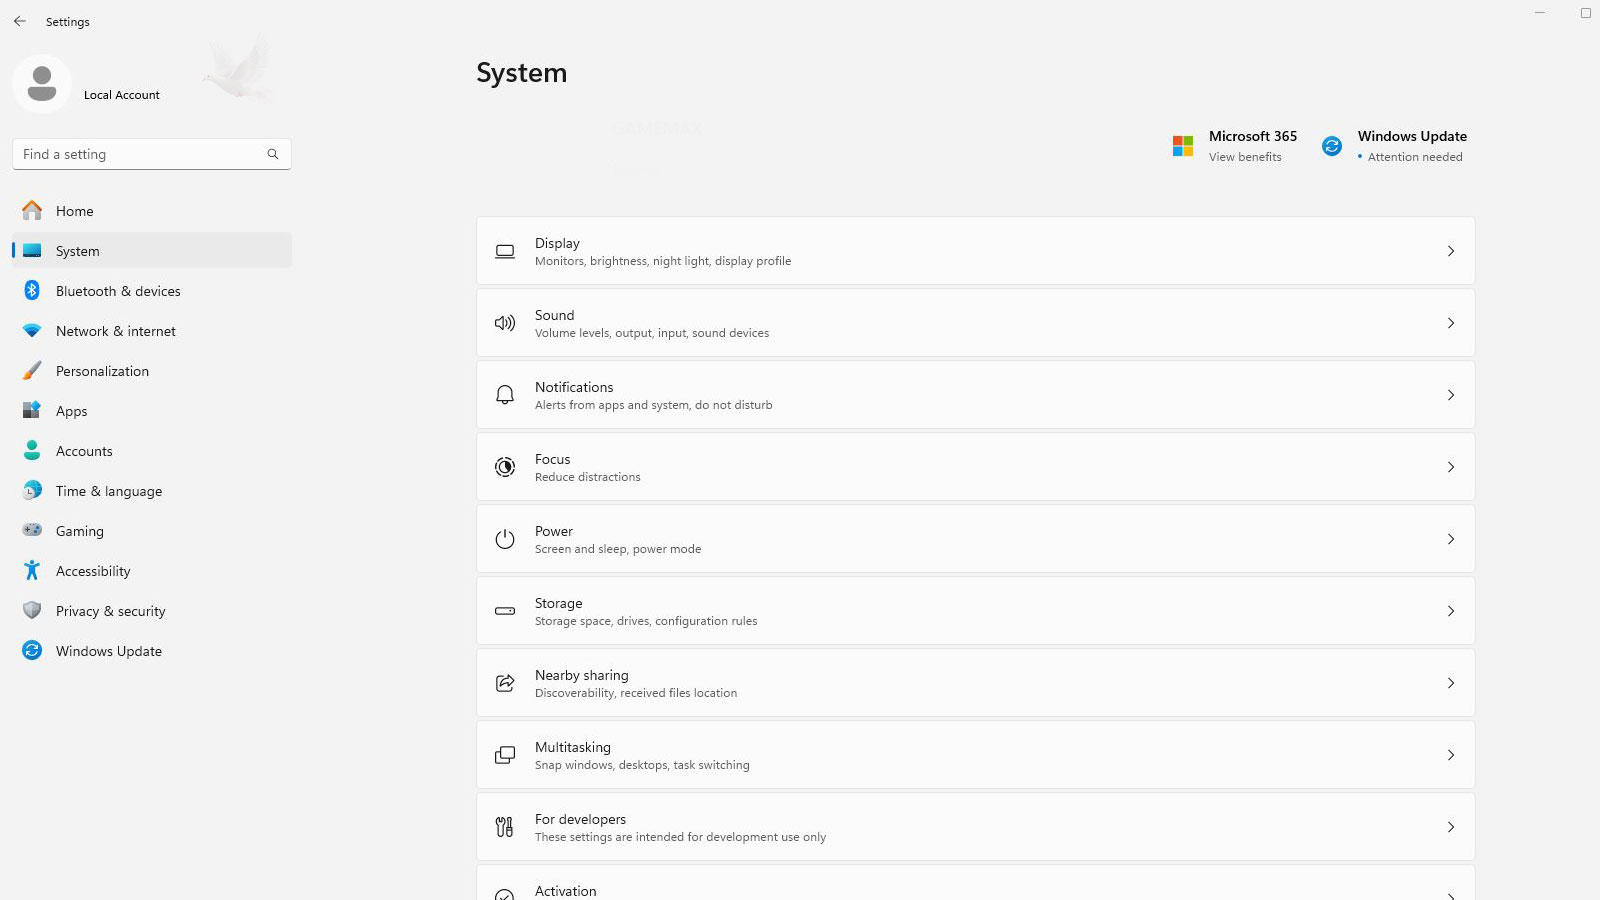The height and width of the screenshot is (900, 1600).
Task: Open Network & internet label
Action: [116, 331]
